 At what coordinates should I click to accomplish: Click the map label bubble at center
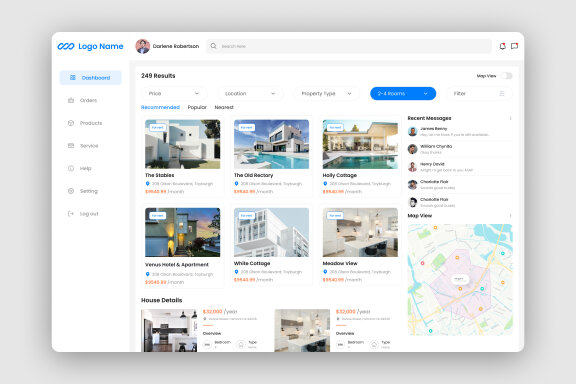tap(460, 279)
